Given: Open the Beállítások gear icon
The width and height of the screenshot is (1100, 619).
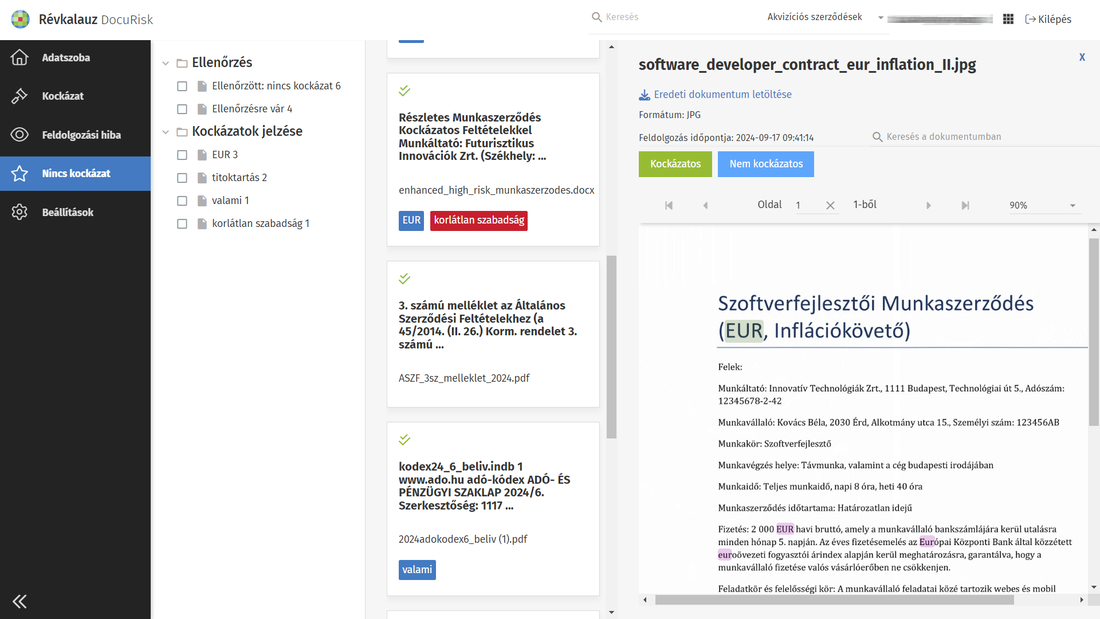Looking at the screenshot, I should point(19,212).
